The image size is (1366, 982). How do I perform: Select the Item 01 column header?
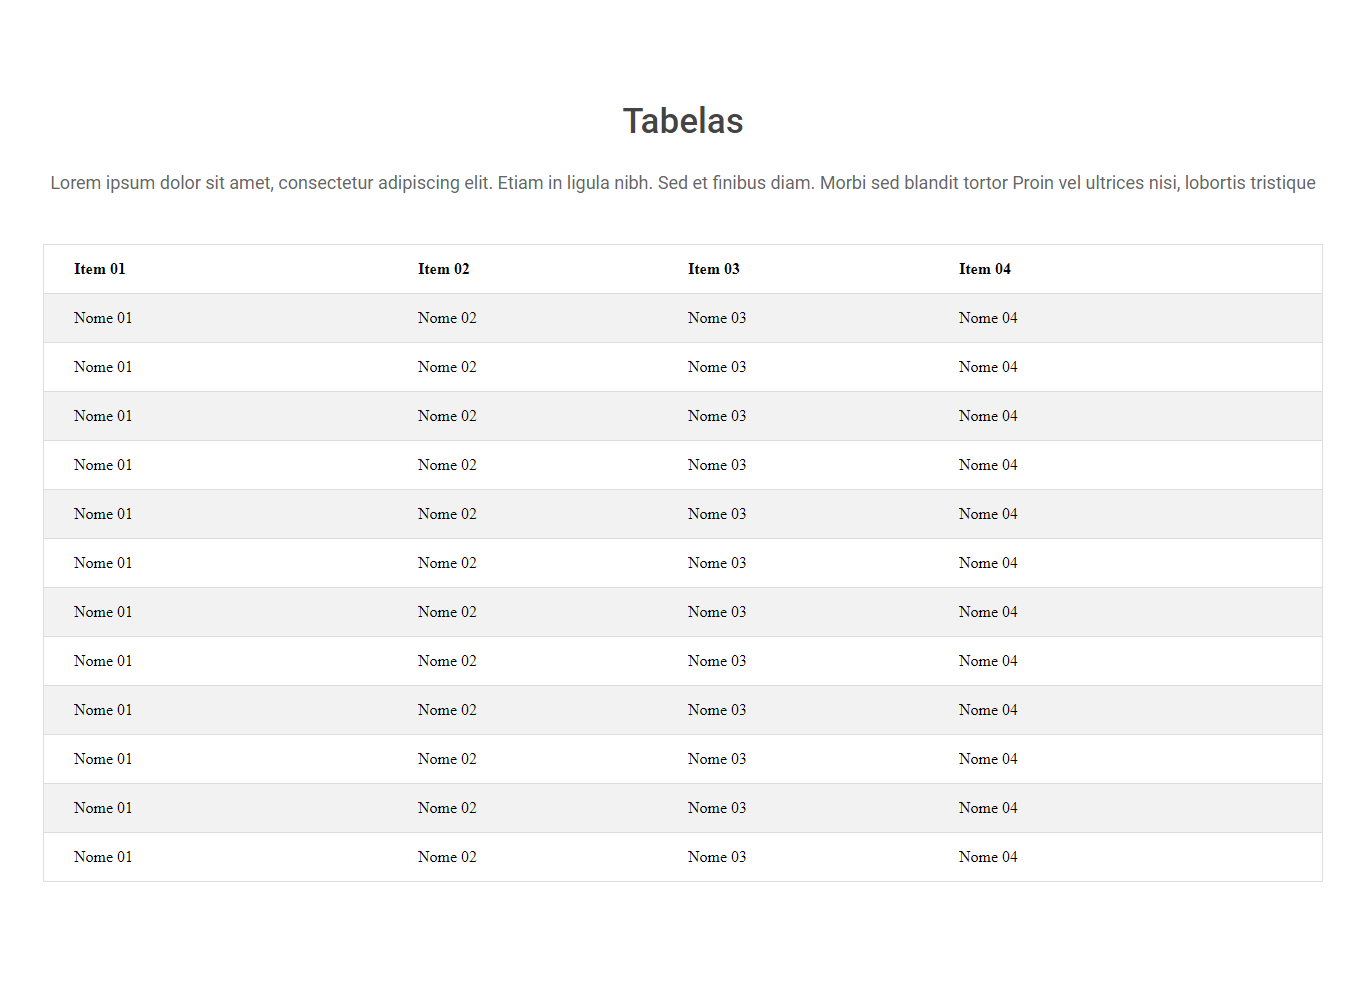tap(100, 269)
